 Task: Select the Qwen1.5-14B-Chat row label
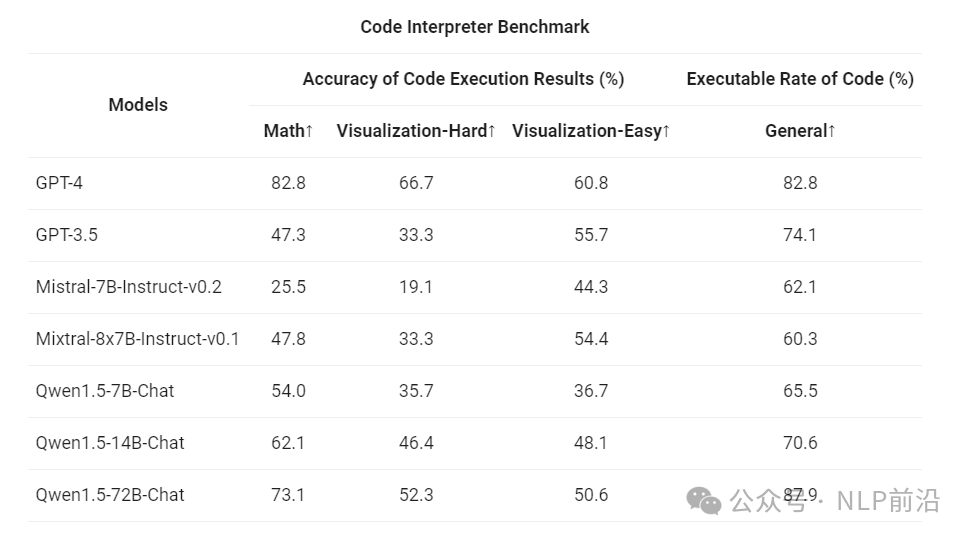pyautogui.click(x=110, y=443)
